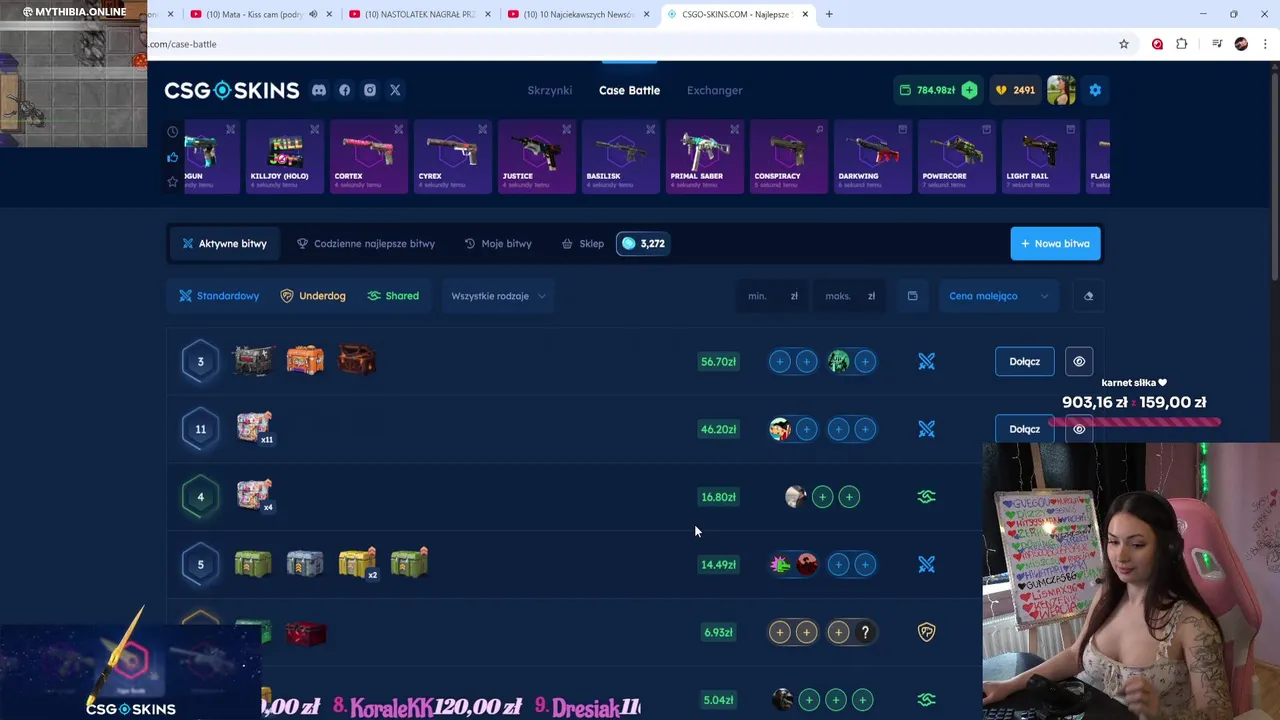
Task: Click the case marked x11 in 11-round battle
Action: coord(254,427)
